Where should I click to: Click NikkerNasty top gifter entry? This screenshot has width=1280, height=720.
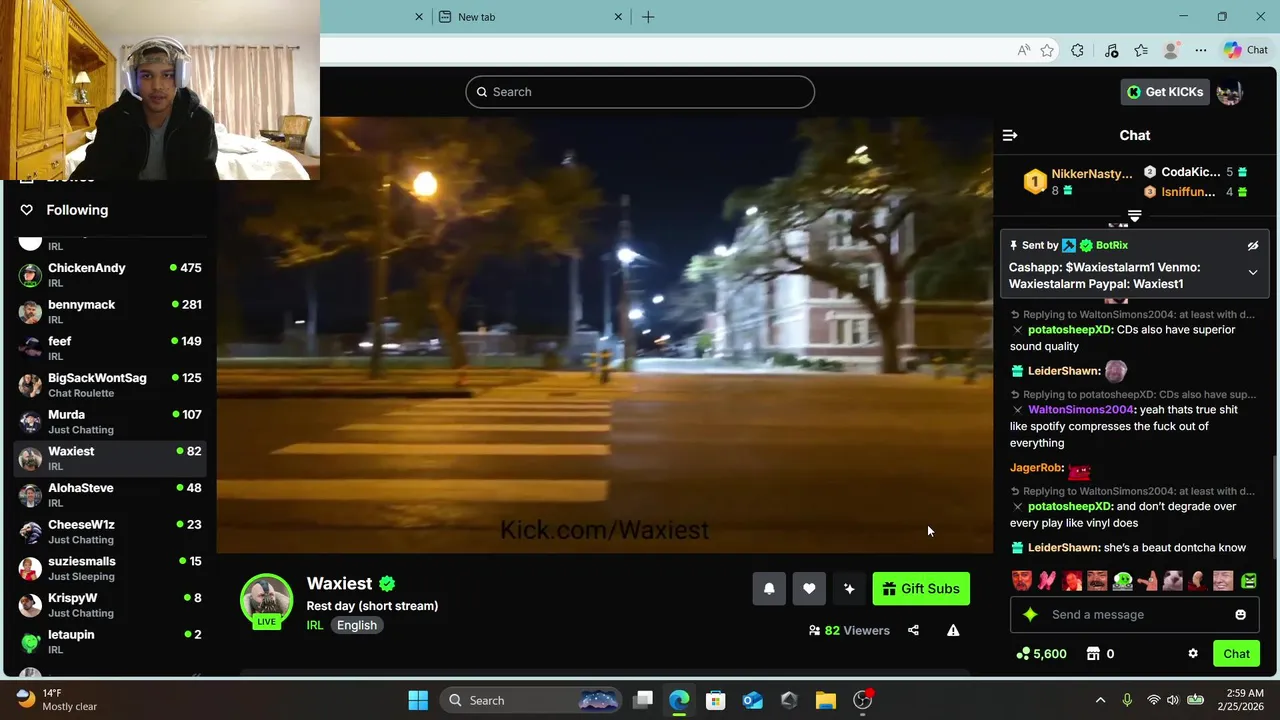click(x=1078, y=181)
